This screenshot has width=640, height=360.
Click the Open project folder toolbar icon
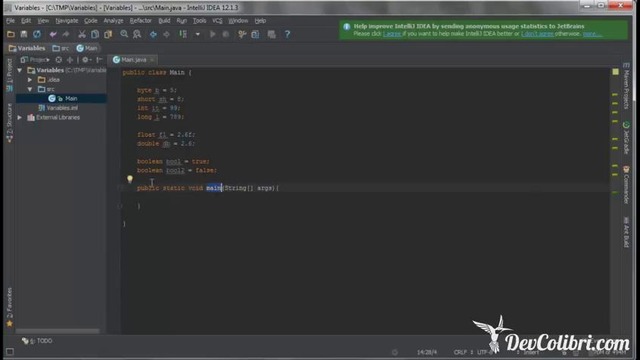click(11, 34)
